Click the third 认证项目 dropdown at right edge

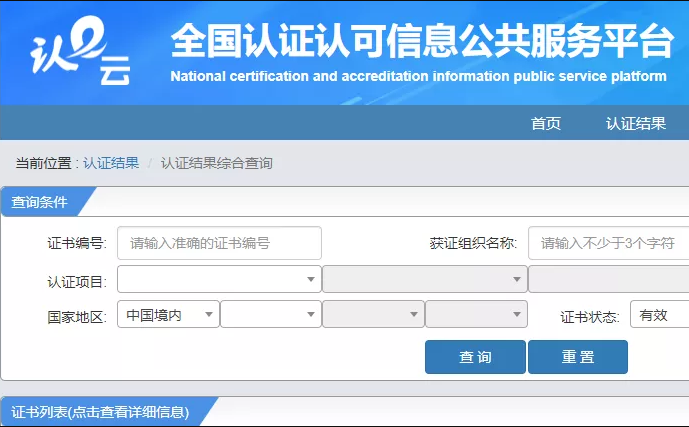pyautogui.click(x=608, y=279)
